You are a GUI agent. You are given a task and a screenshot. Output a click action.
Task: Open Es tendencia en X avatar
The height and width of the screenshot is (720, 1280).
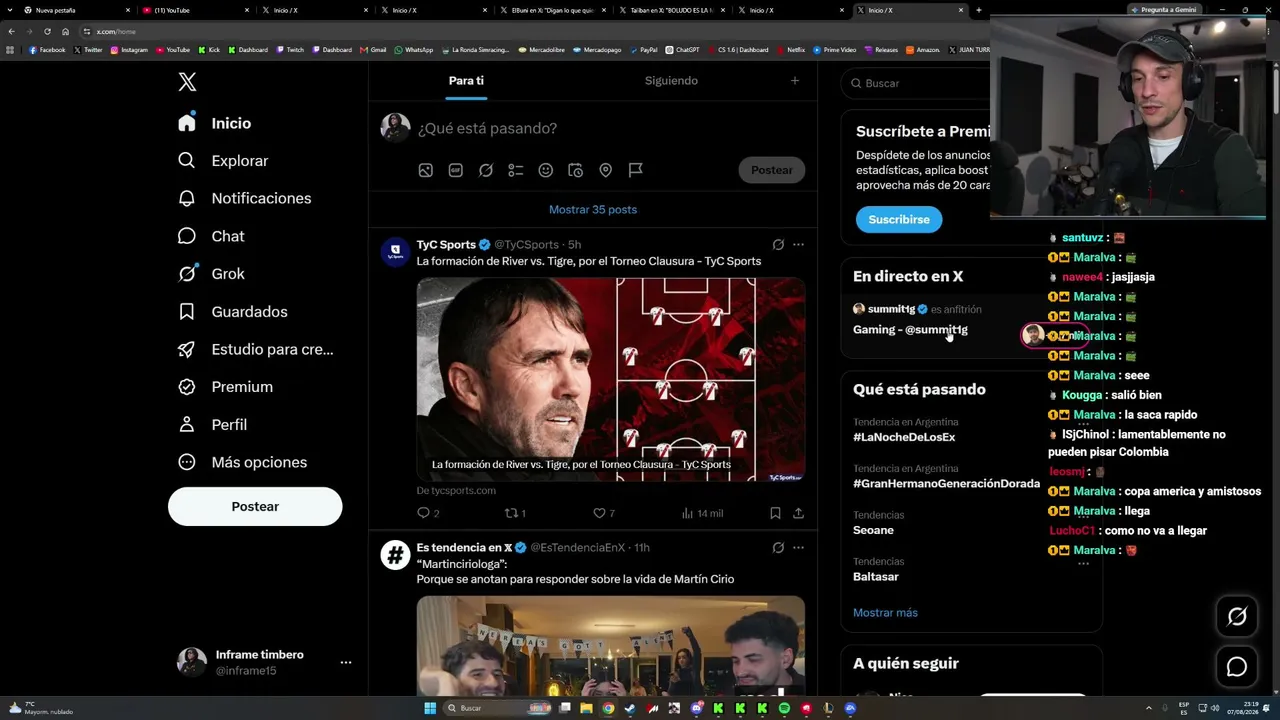pyautogui.click(x=396, y=554)
